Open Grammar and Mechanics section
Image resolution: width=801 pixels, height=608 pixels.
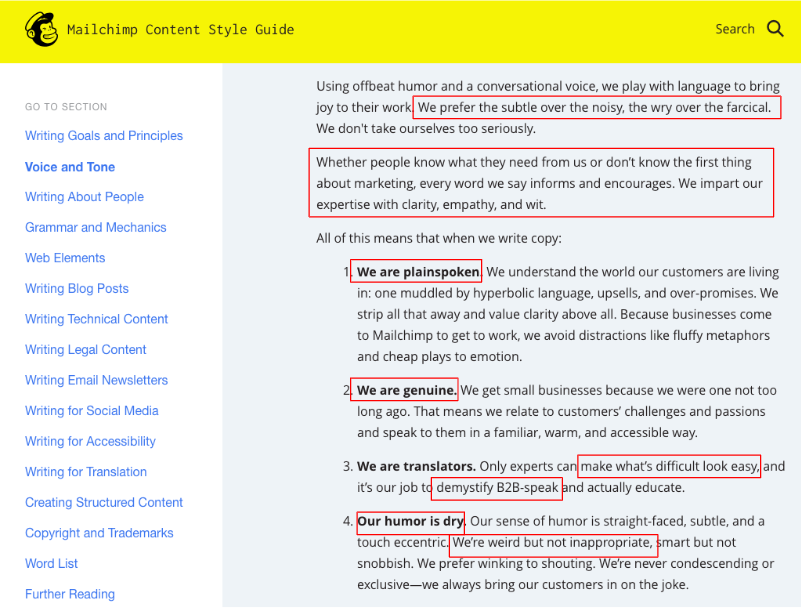pyautogui.click(x=95, y=228)
